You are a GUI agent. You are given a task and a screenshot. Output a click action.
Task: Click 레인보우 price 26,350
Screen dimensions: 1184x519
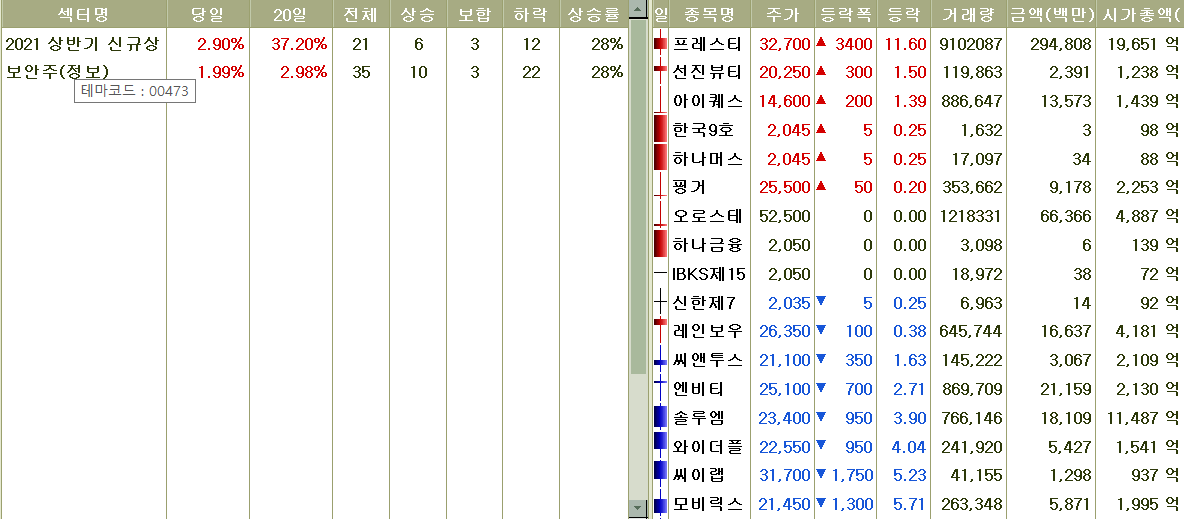785,331
